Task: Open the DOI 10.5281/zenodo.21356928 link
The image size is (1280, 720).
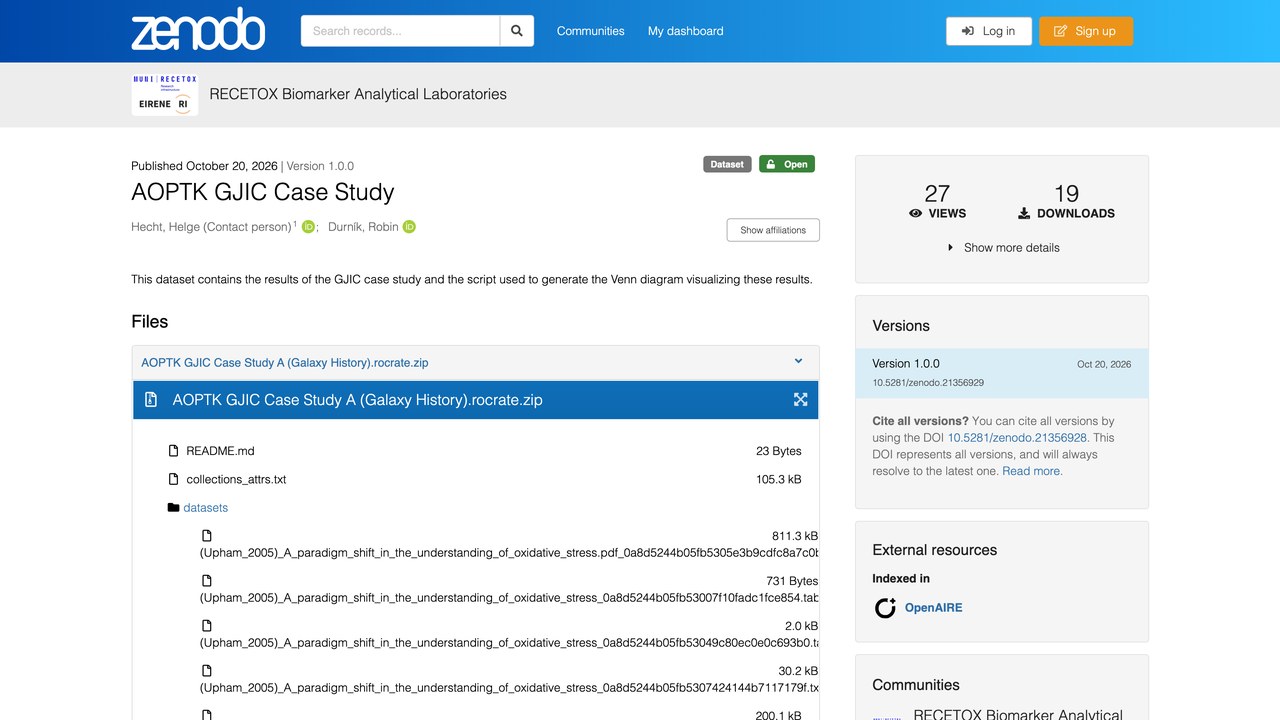Action: (x=1017, y=438)
